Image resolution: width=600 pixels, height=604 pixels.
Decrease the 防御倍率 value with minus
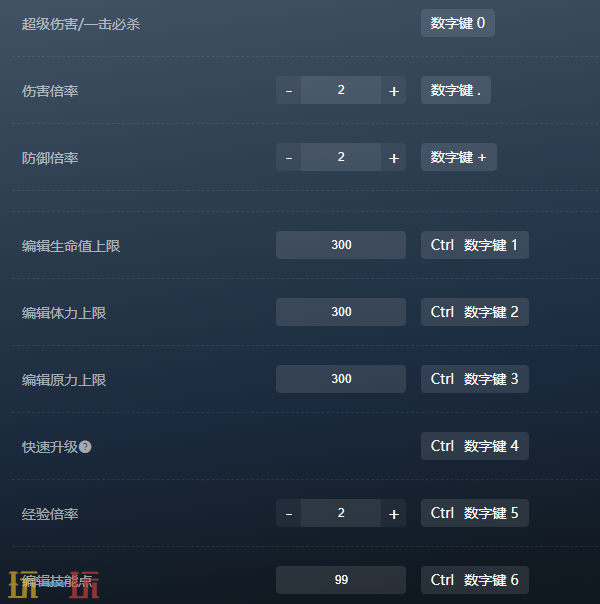point(289,157)
